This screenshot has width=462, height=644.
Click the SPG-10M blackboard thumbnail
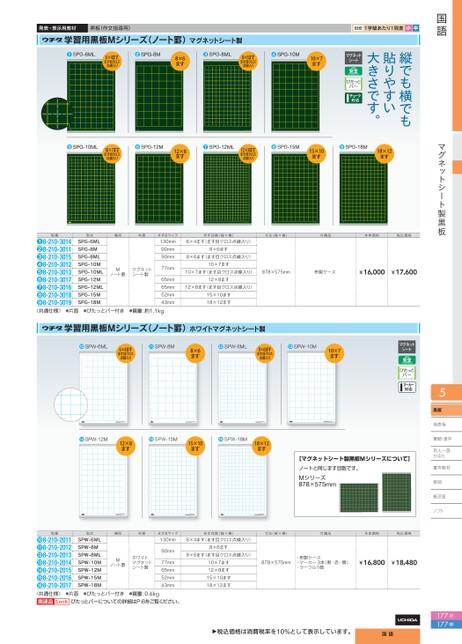[295, 96]
